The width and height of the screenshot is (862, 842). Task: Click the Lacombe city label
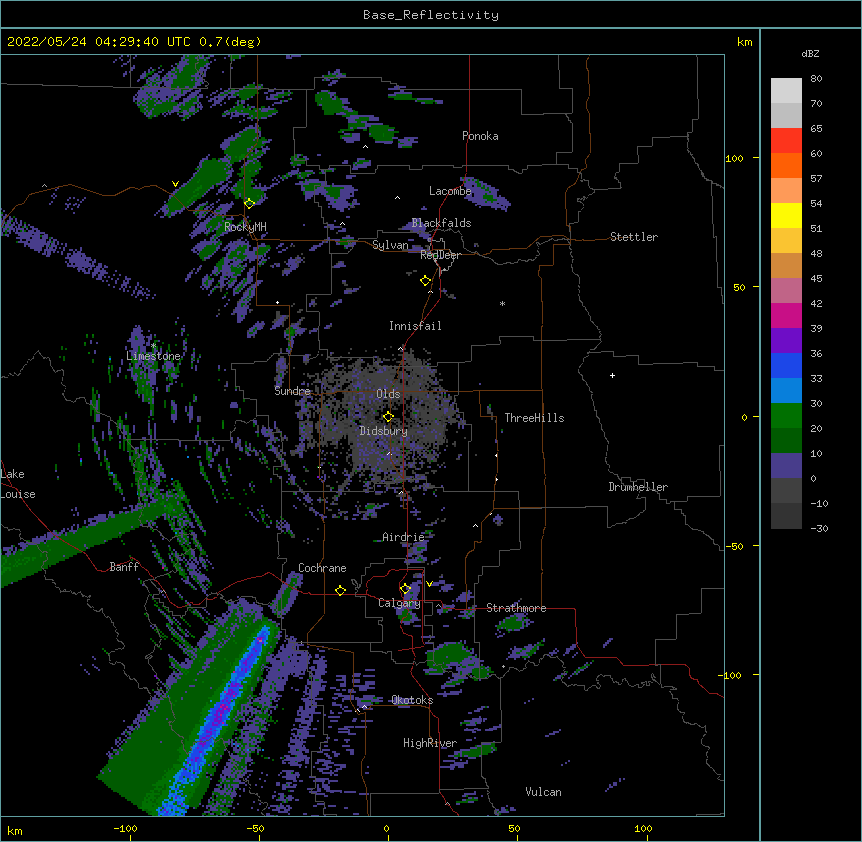(450, 191)
